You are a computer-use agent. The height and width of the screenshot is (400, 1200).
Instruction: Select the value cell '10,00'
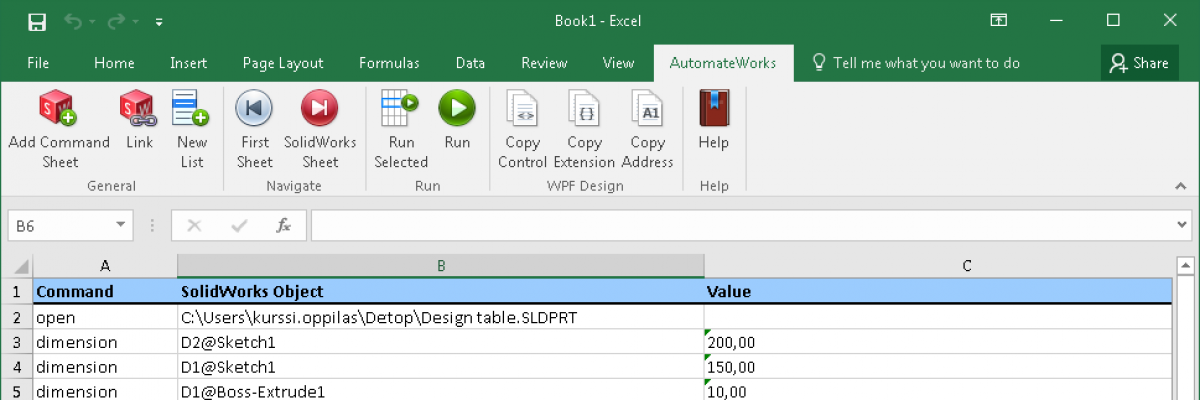coord(937,391)
